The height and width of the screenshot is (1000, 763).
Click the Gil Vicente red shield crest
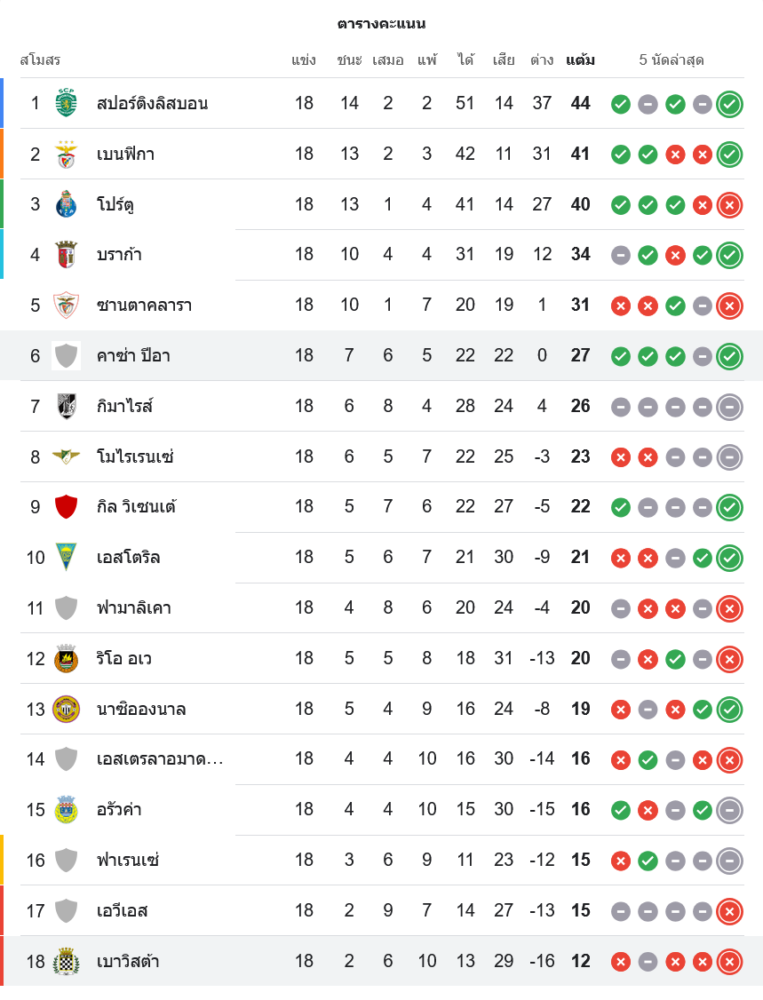click(x=66, y=507)
